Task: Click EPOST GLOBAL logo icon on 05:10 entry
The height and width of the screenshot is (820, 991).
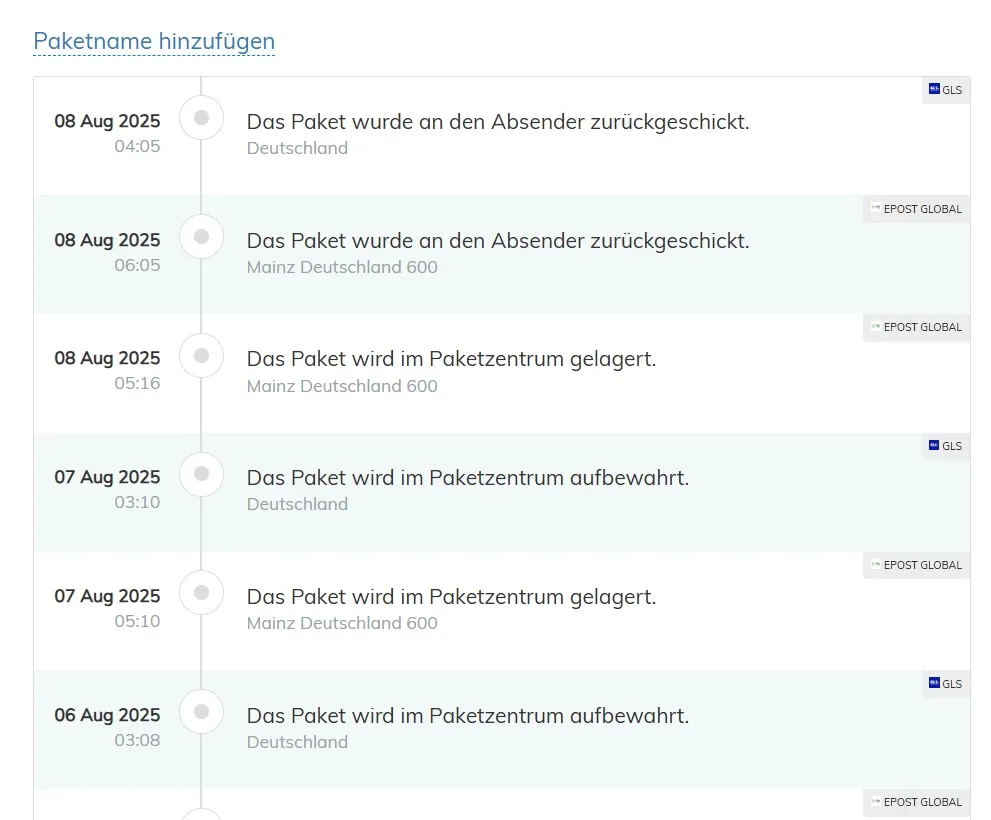Action: coord(875,564)
